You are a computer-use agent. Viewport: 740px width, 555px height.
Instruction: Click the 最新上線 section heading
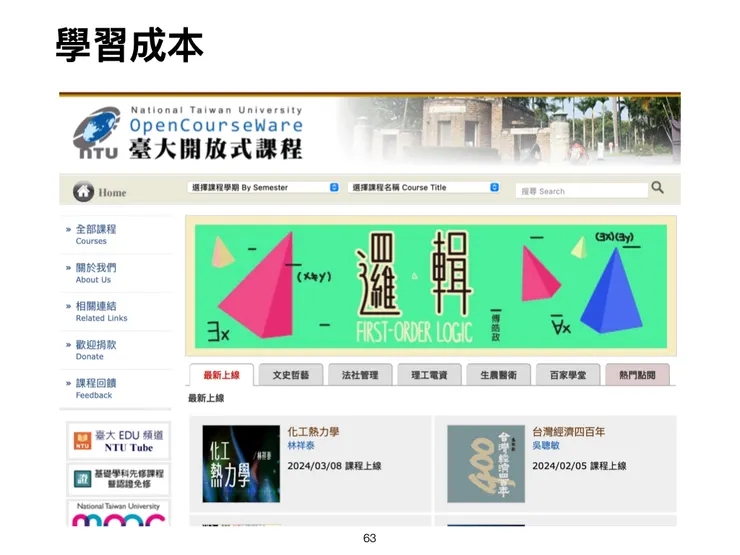[x=206, y=398]
